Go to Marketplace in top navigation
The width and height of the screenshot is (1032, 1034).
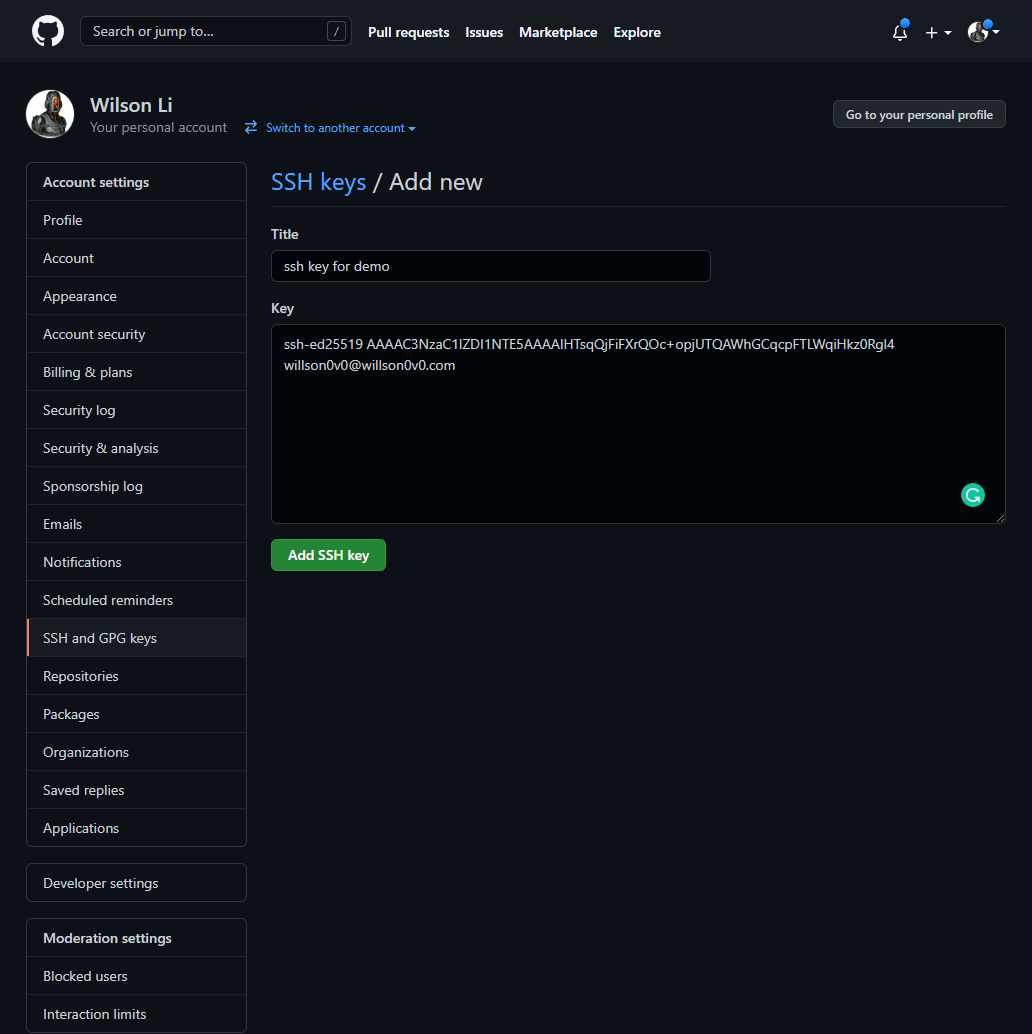(x=557, y=32)
